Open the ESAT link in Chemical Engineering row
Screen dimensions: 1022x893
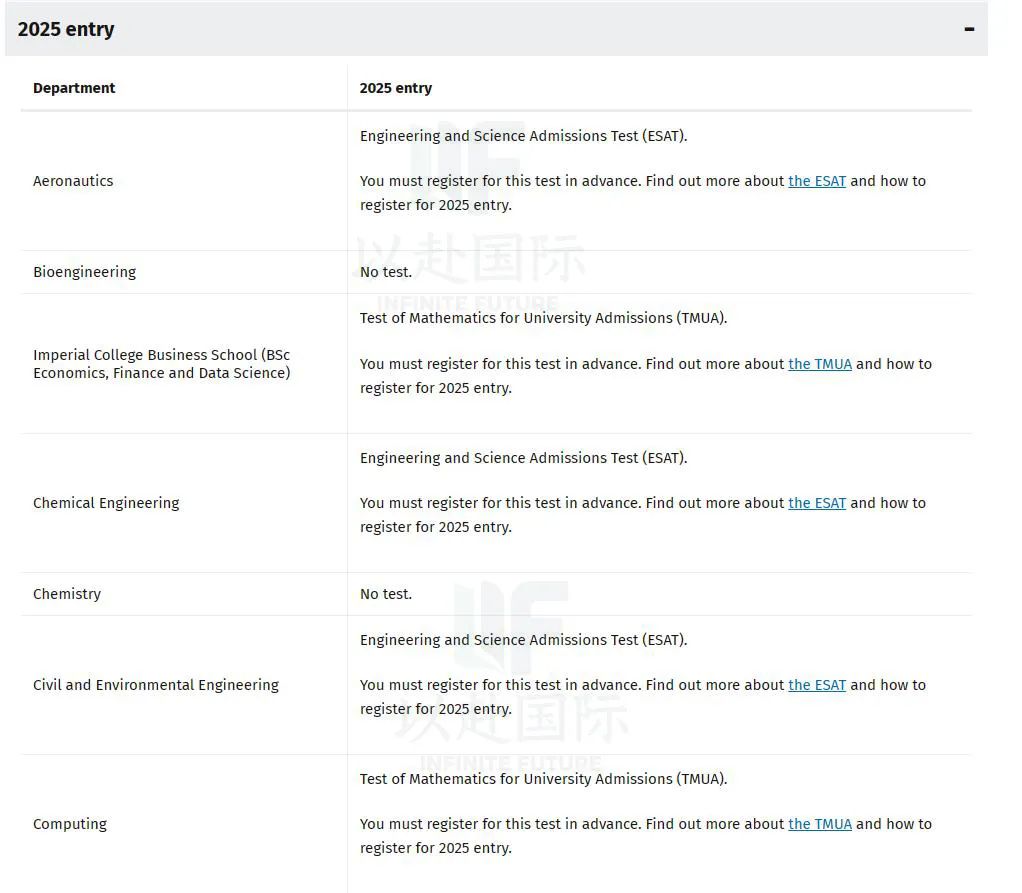pos(817,503)
